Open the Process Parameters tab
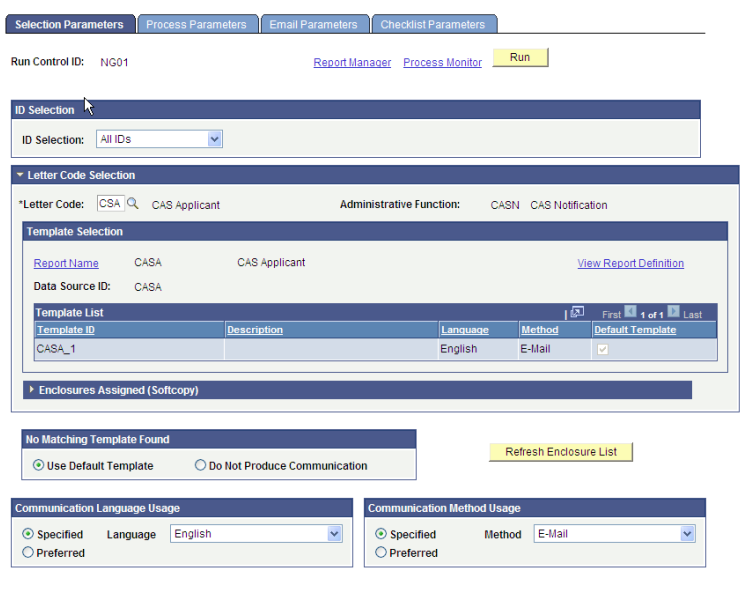 [x=197, y=24]
